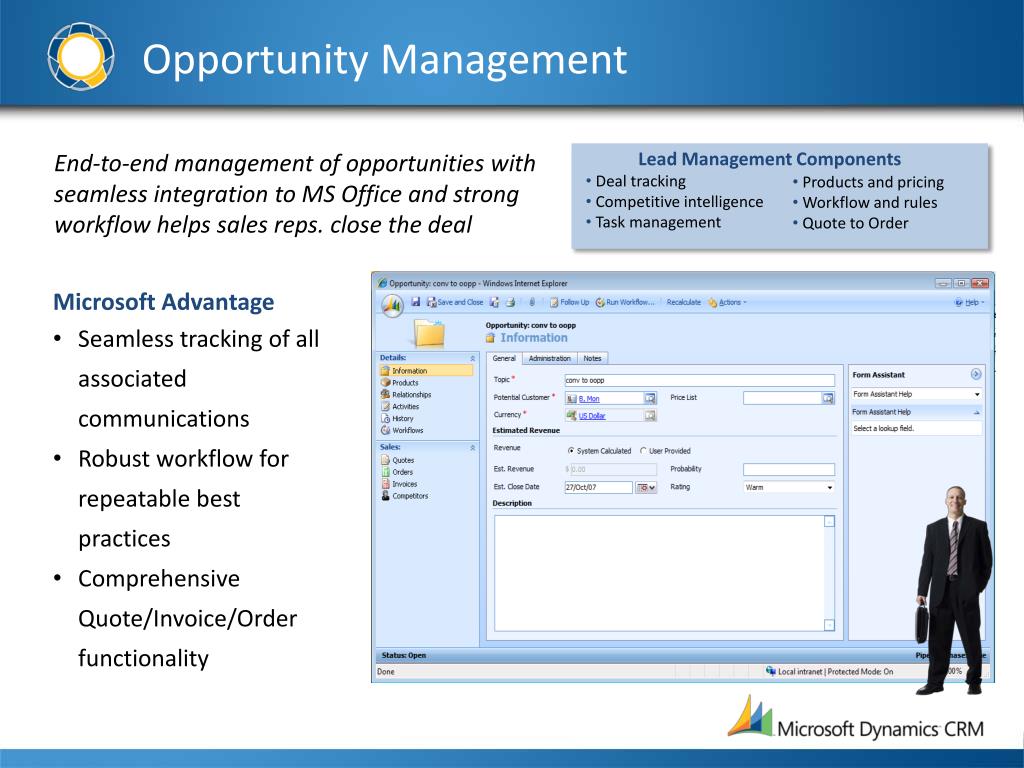This screenshot has height=768, width=1024.
Task: Select Information in Details navigation
Action: [x=426, y=370]
